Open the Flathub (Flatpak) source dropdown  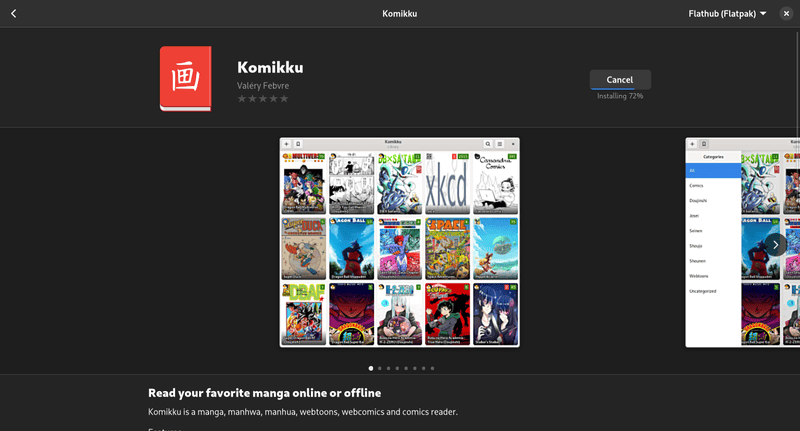pyautogui.click(x=727, y=13)
